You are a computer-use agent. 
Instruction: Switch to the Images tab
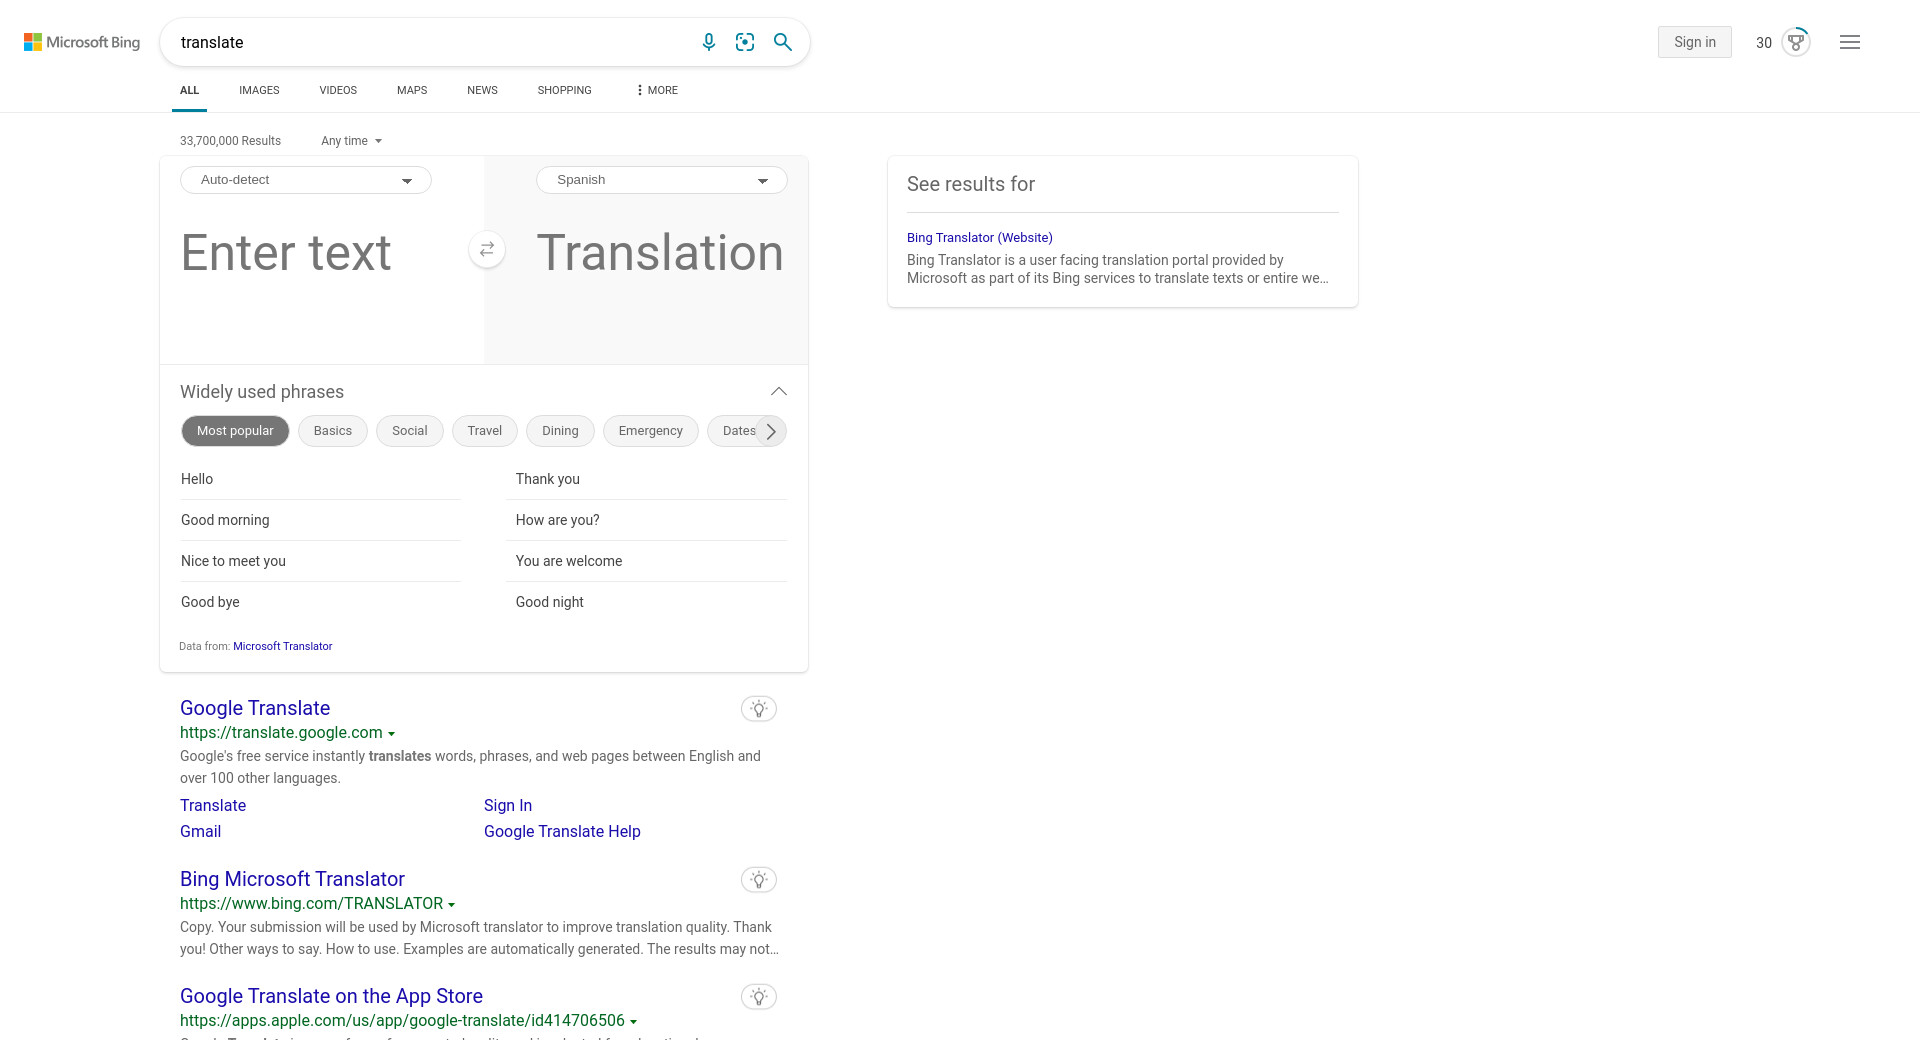[259, 90]
